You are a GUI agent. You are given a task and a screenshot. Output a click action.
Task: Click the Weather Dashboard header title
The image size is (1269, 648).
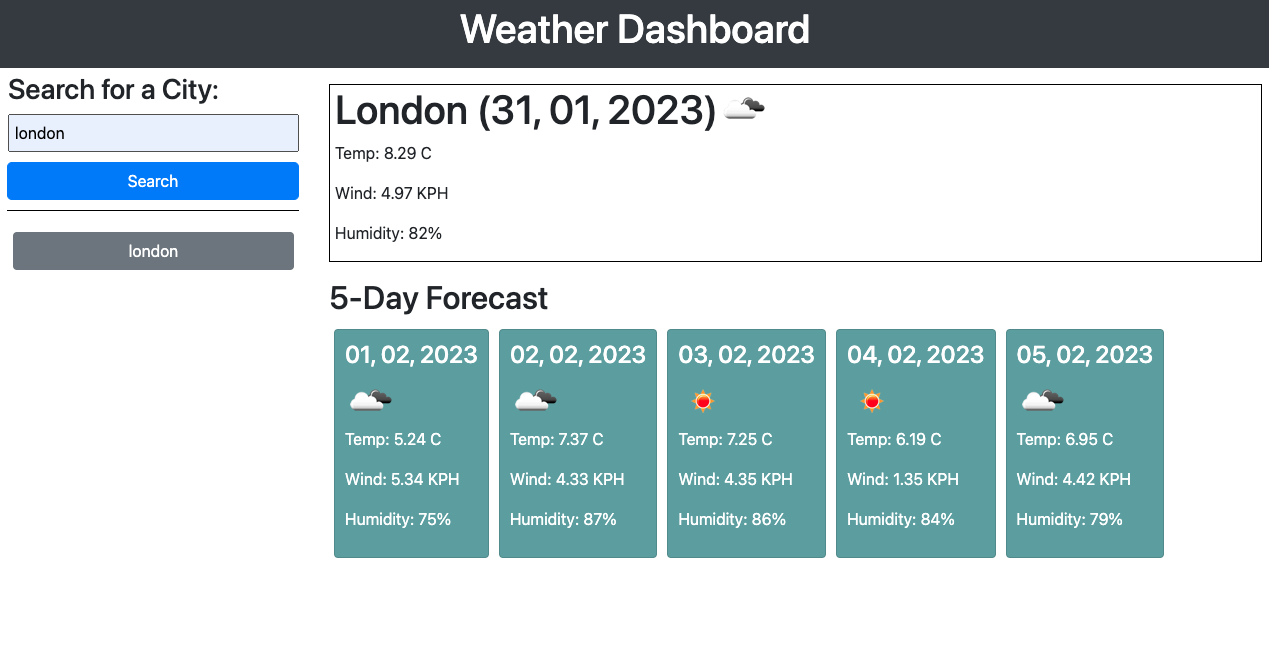(x=635, y=30)
